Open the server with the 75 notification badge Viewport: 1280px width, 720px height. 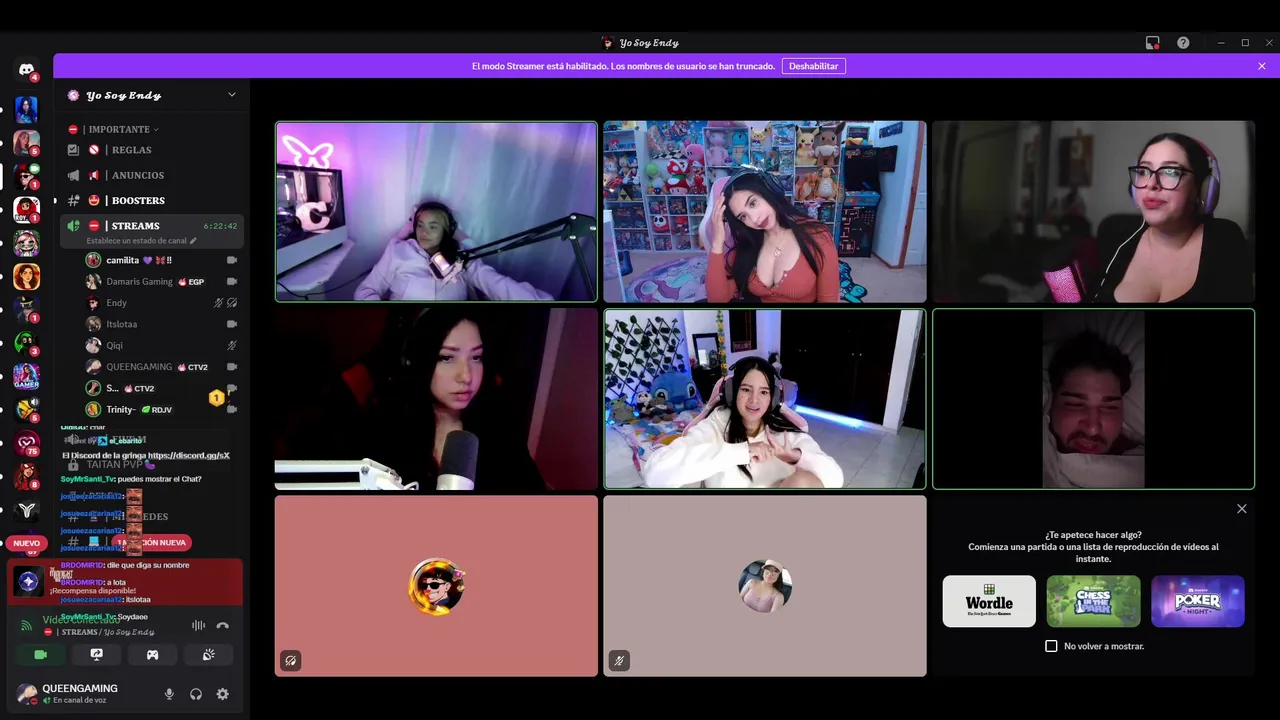click(x=27, y=443)
